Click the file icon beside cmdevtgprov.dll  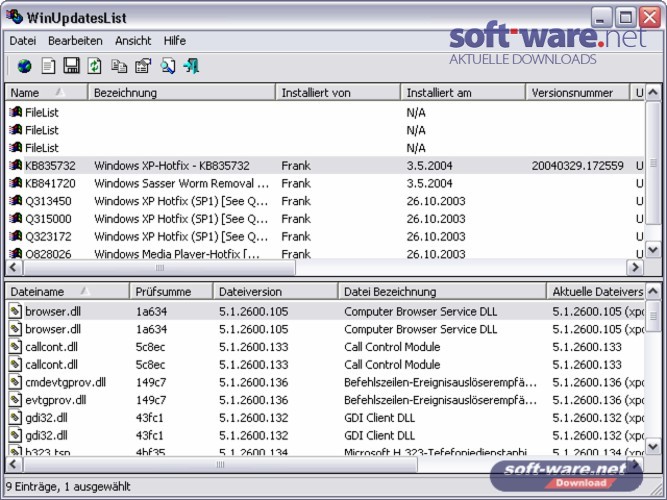15,382
